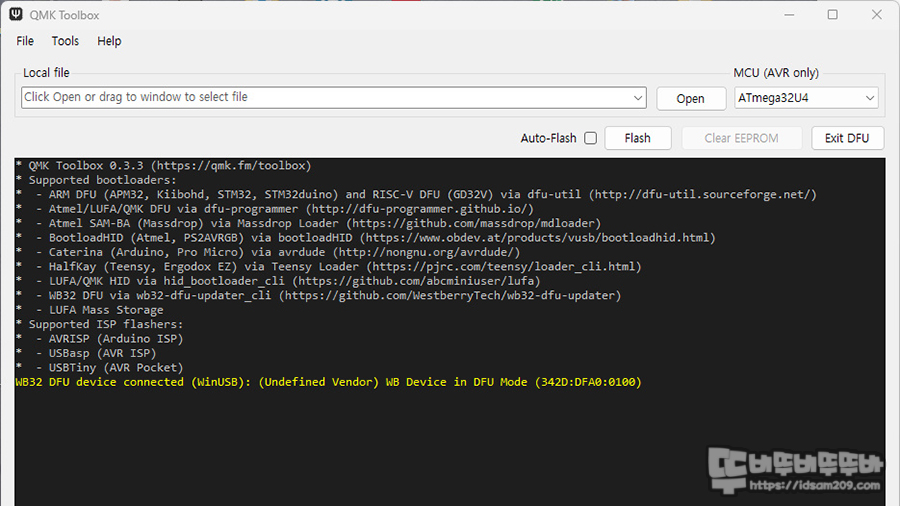
Task: Click the QMK Toolbox app icon
Action: [15, 14]
